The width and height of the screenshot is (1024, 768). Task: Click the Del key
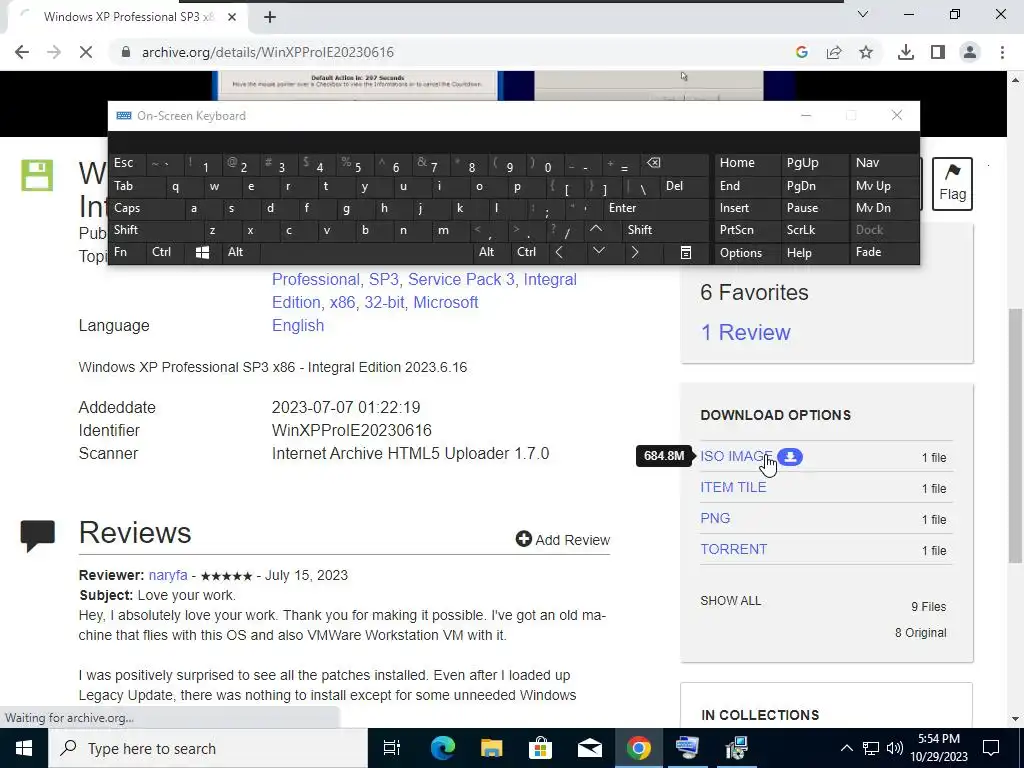684,186
